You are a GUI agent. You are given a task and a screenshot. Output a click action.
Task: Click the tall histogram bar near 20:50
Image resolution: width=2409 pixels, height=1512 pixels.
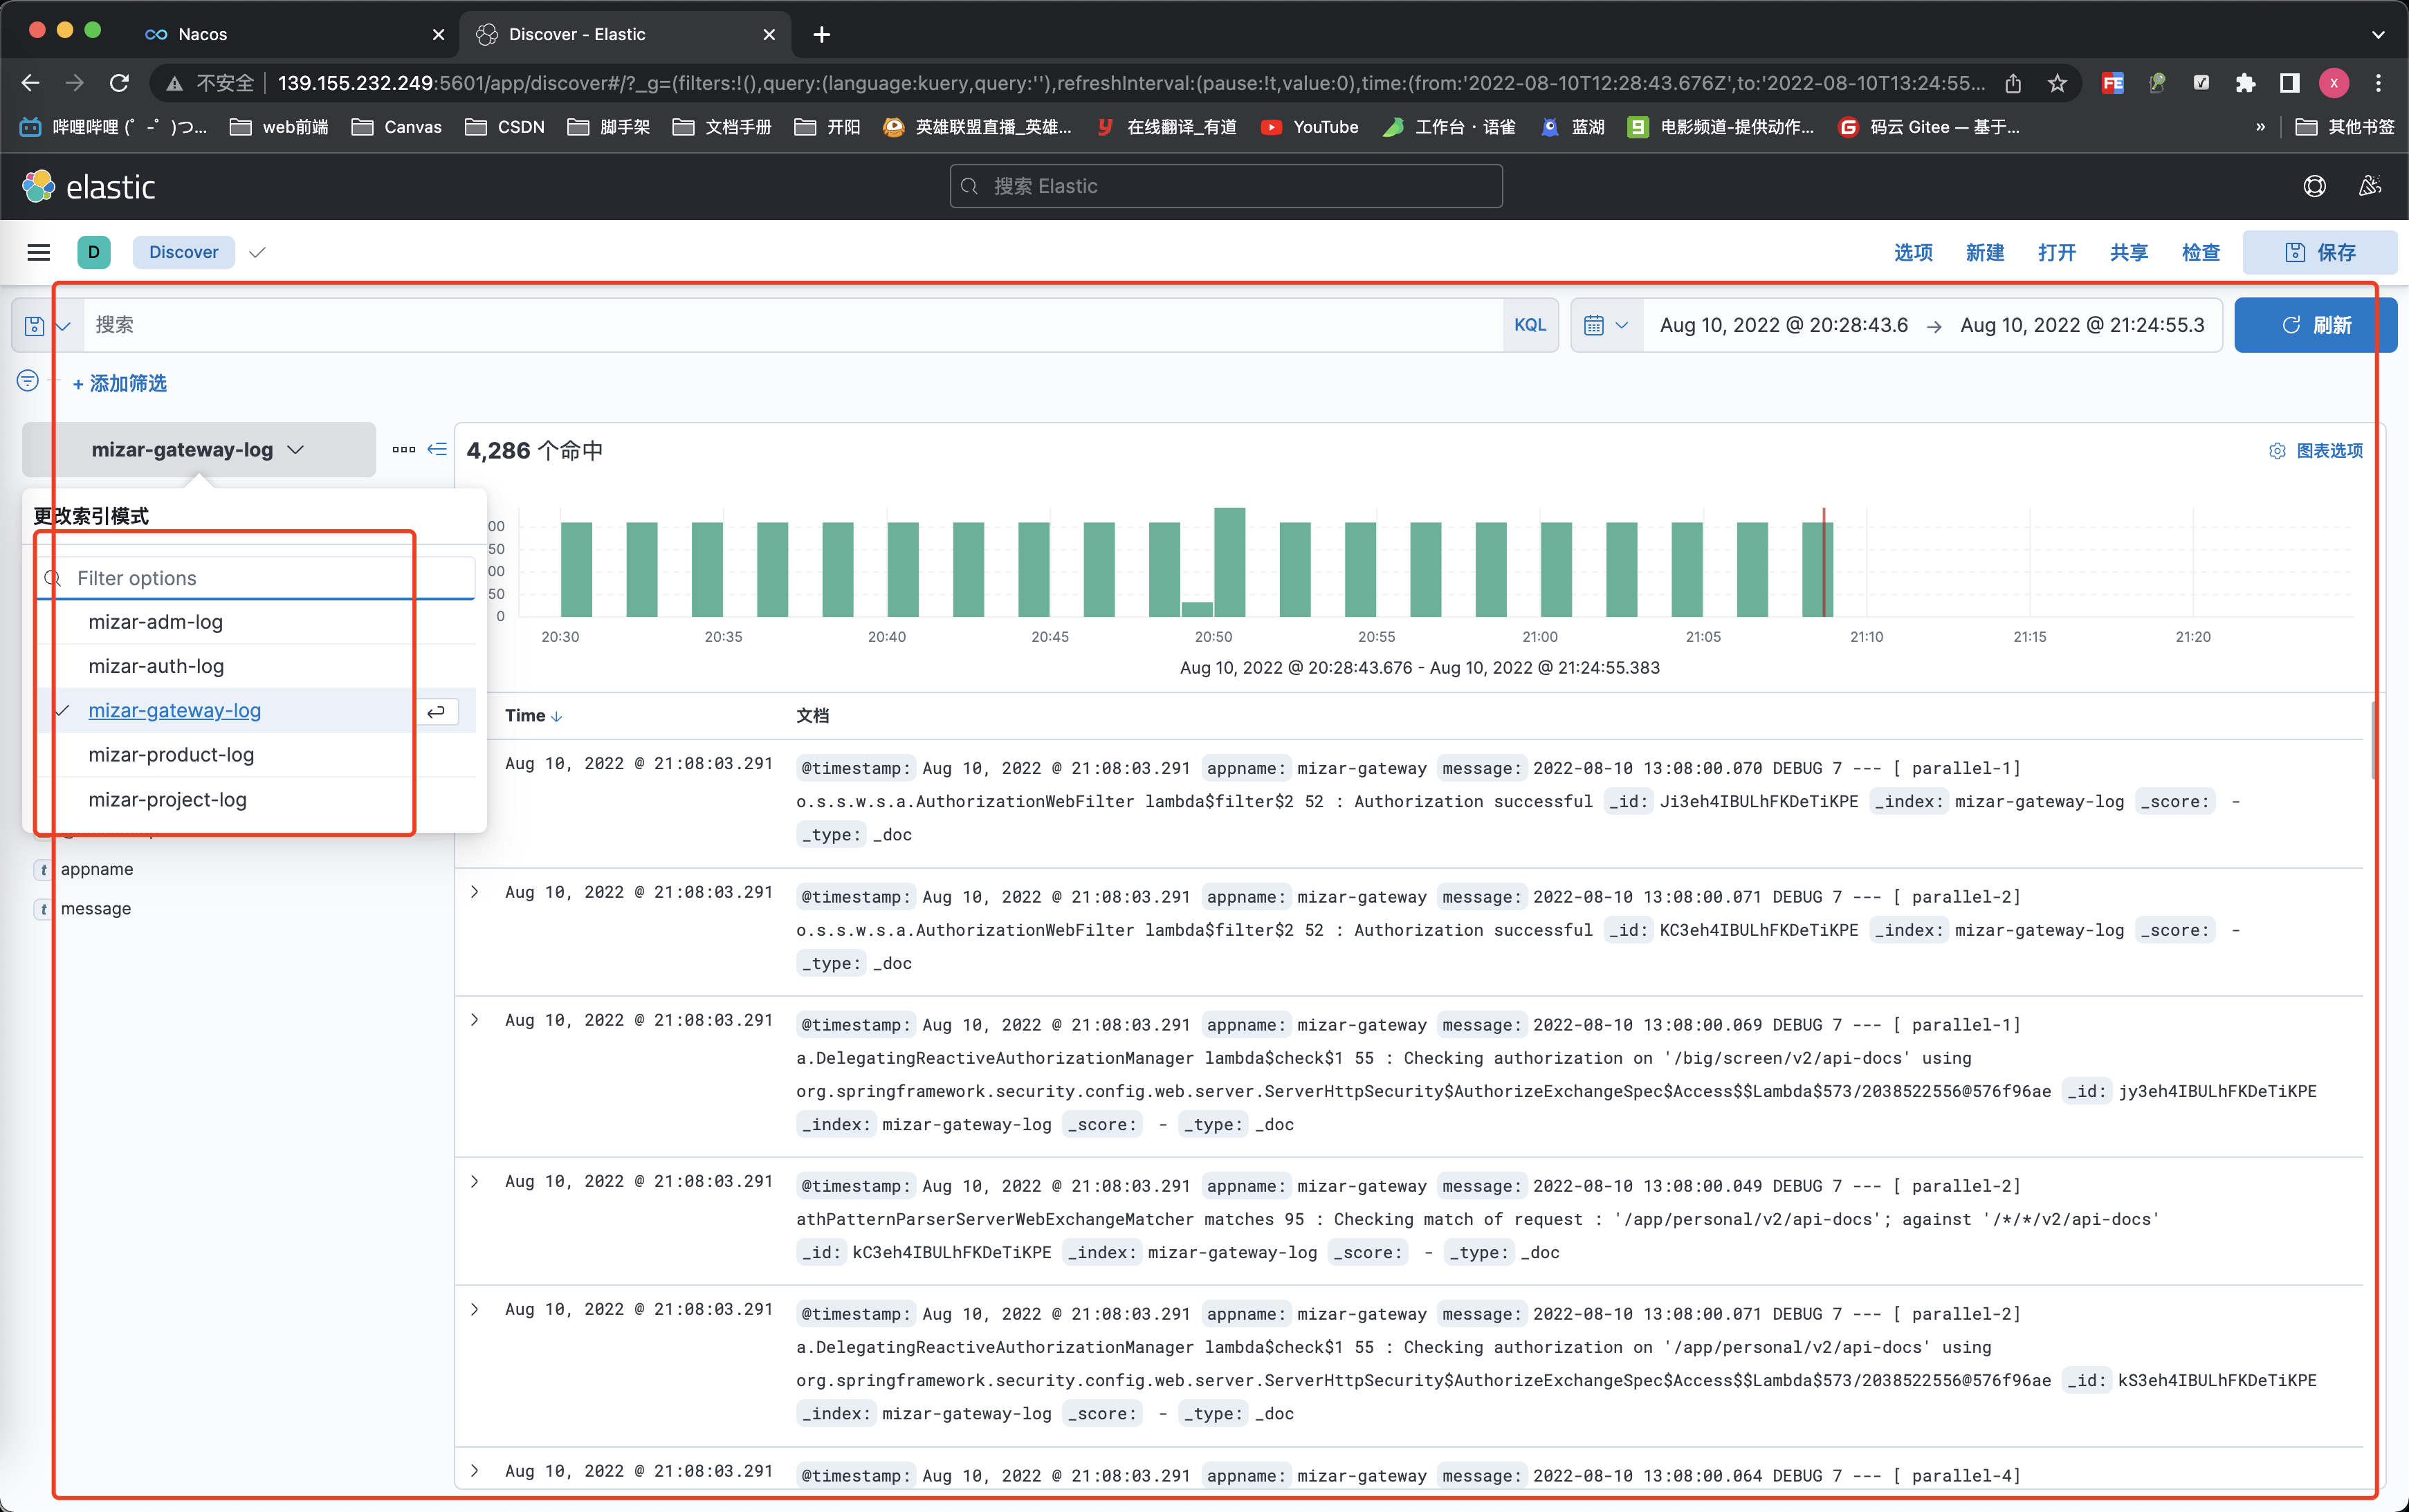[1229, 562]
